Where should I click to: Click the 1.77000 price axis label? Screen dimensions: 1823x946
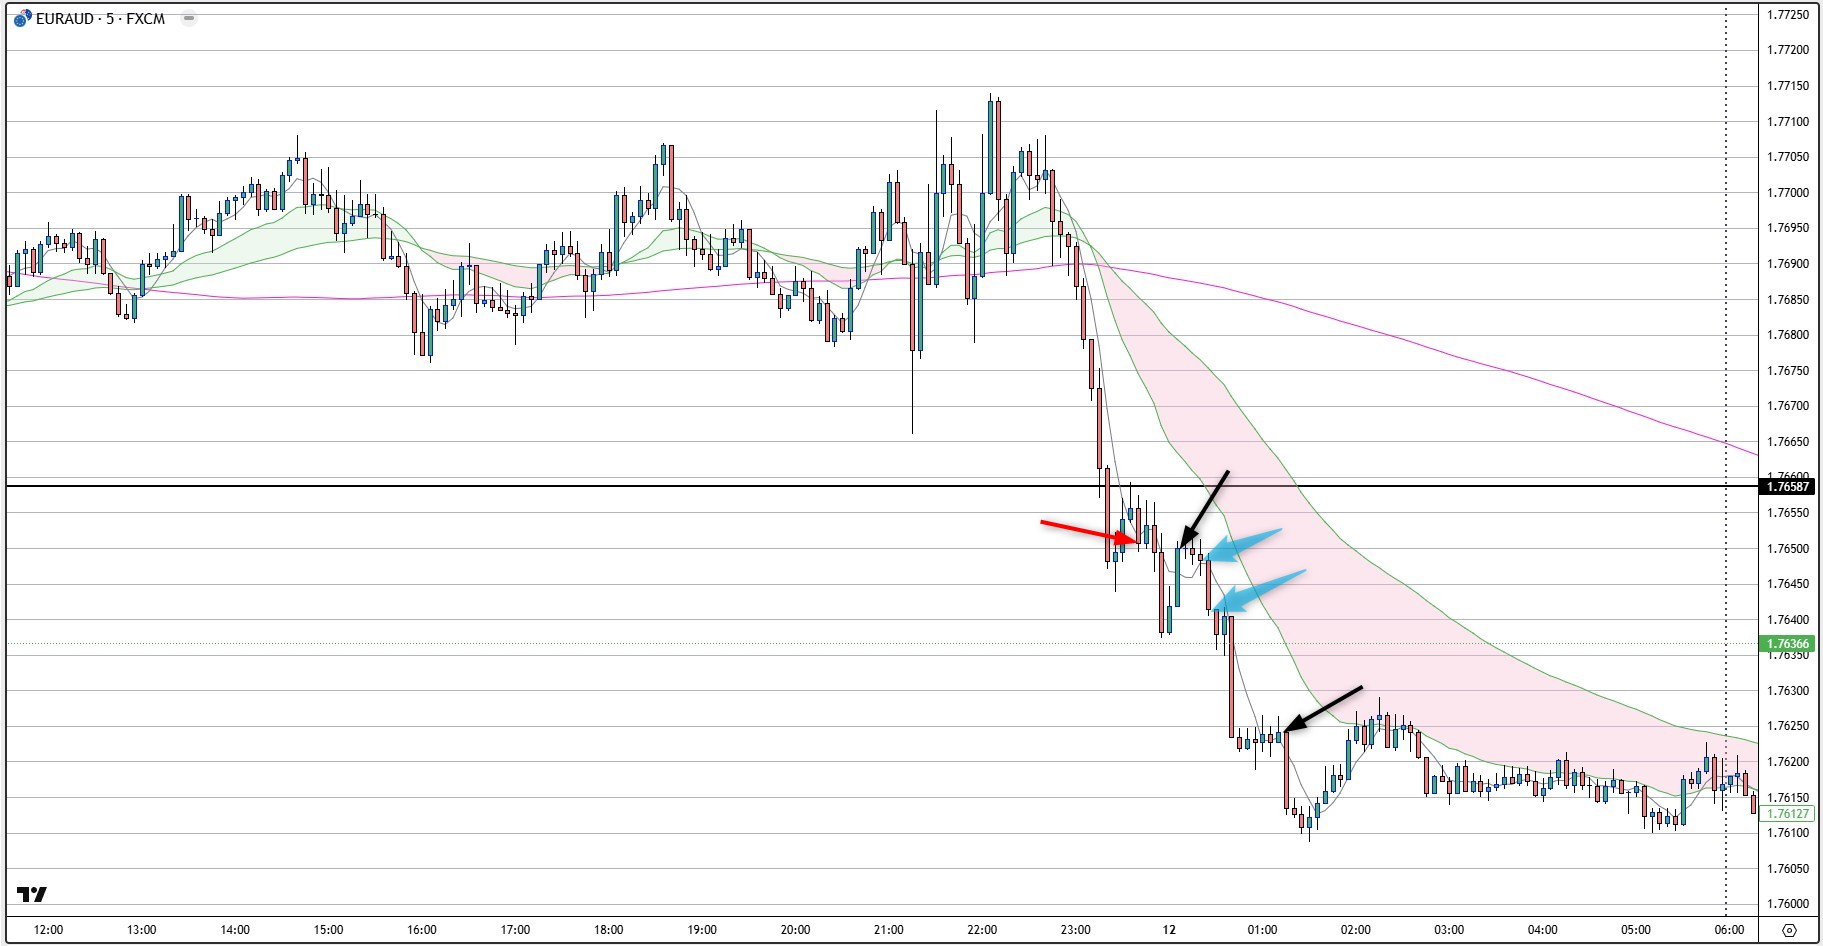coord(1788,193)
